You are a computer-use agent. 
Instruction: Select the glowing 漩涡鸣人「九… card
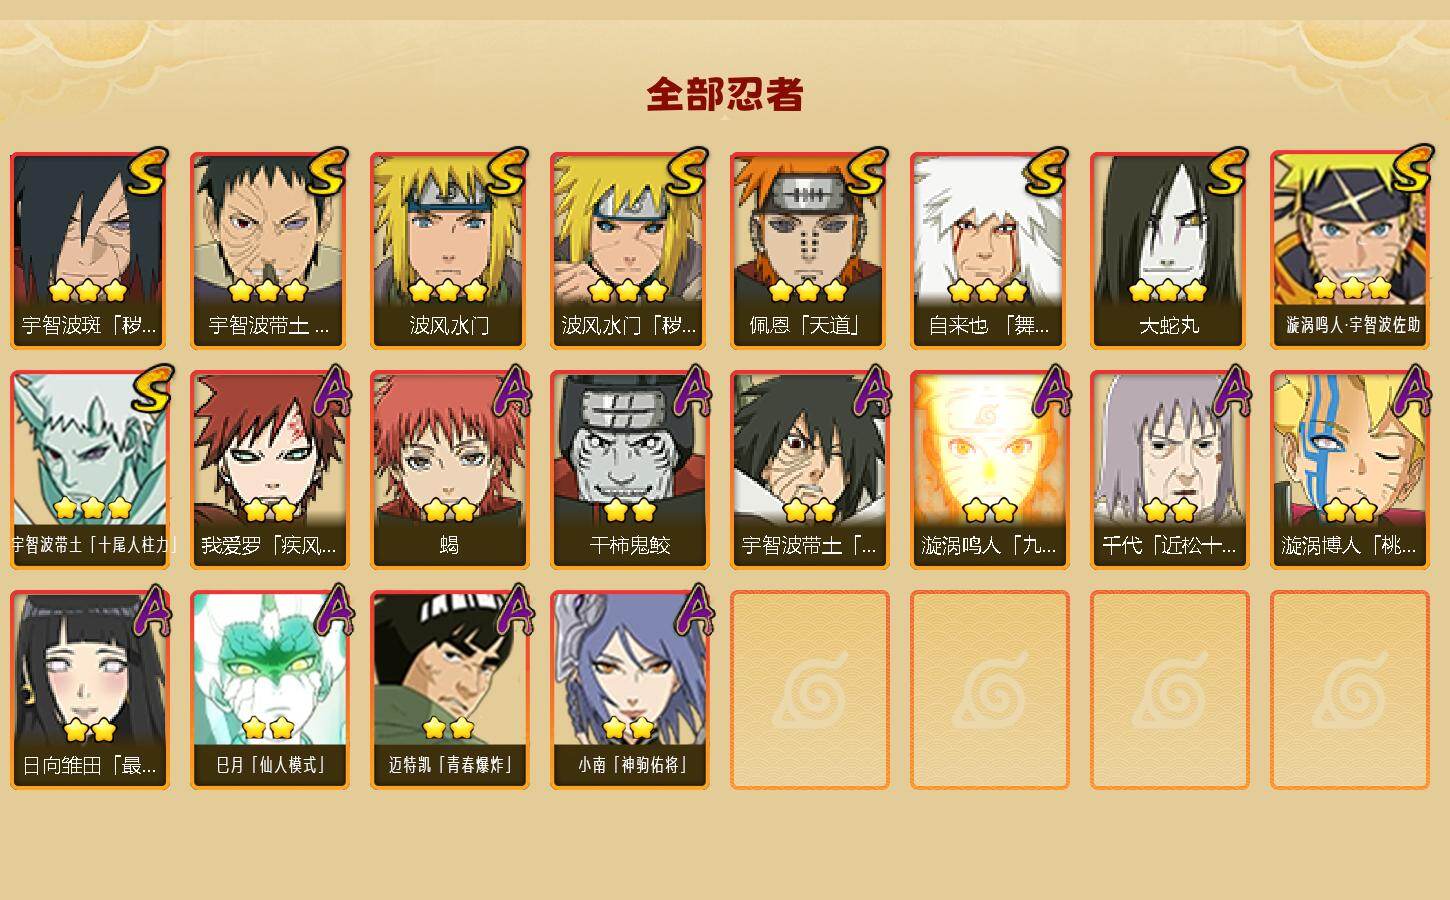click(x=989, y=470)
